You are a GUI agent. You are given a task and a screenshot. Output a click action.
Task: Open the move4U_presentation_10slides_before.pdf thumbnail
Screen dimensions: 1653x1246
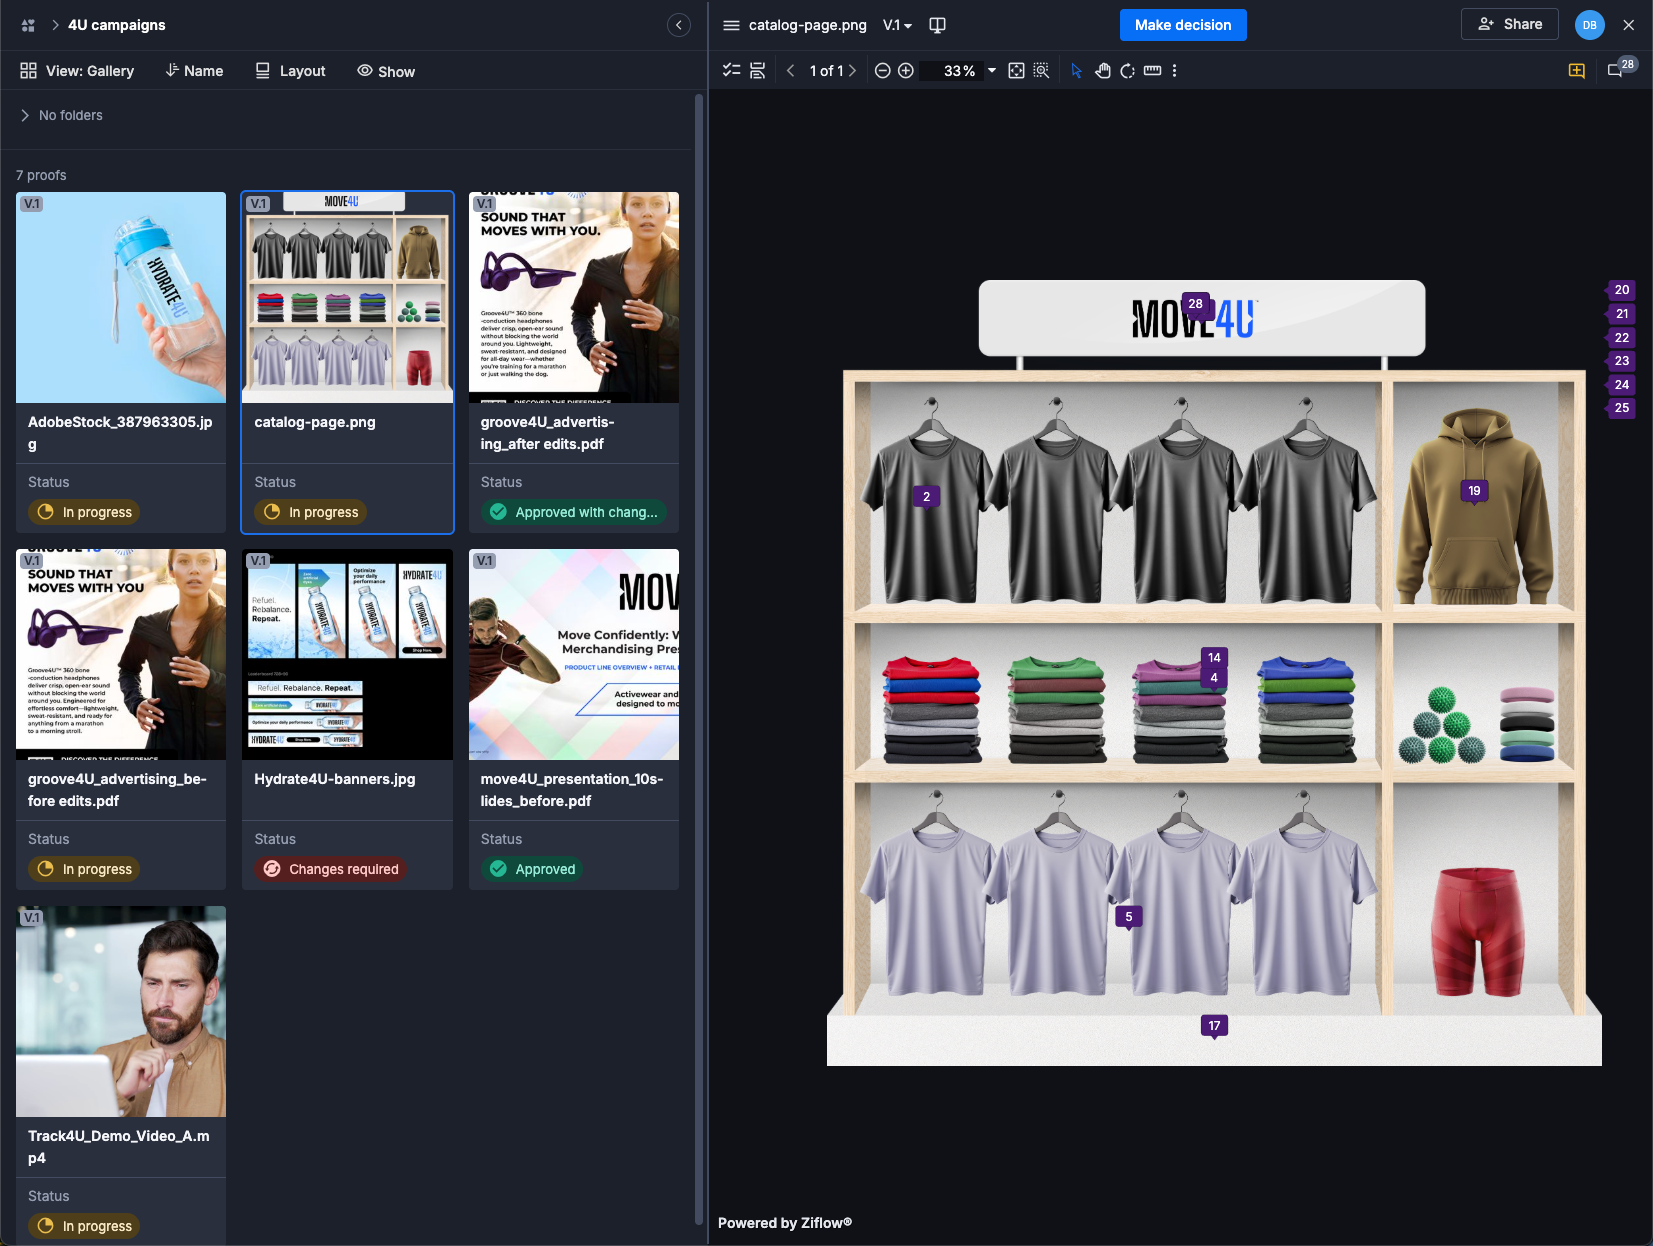pos(574,654)
